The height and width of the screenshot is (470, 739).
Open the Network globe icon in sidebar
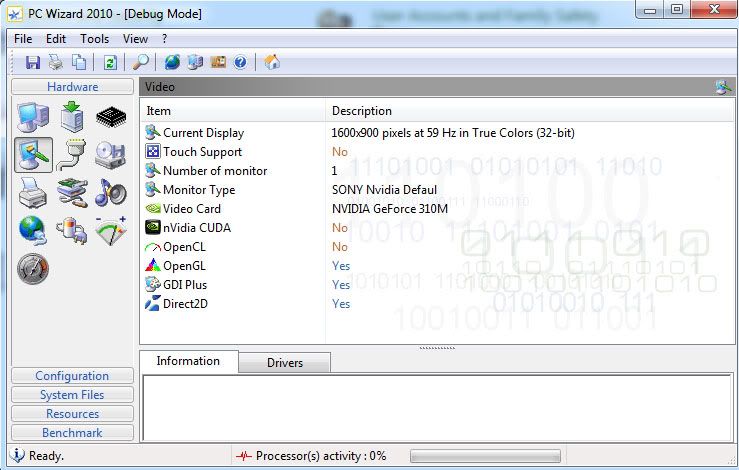point(33,231)
